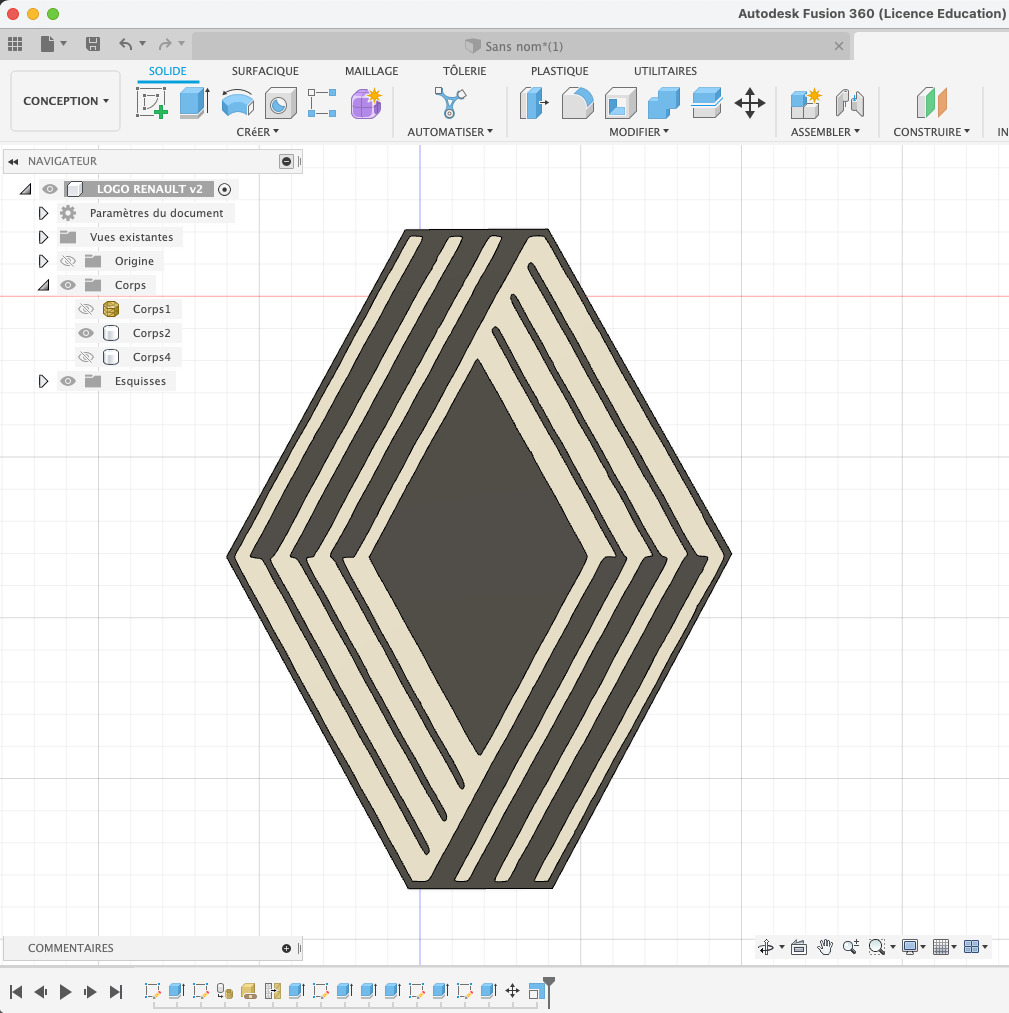Viewport: 1009px width, 1013px height.
Task: Click the Move/Copy arrows icon
Action: [x=750, y=103]
